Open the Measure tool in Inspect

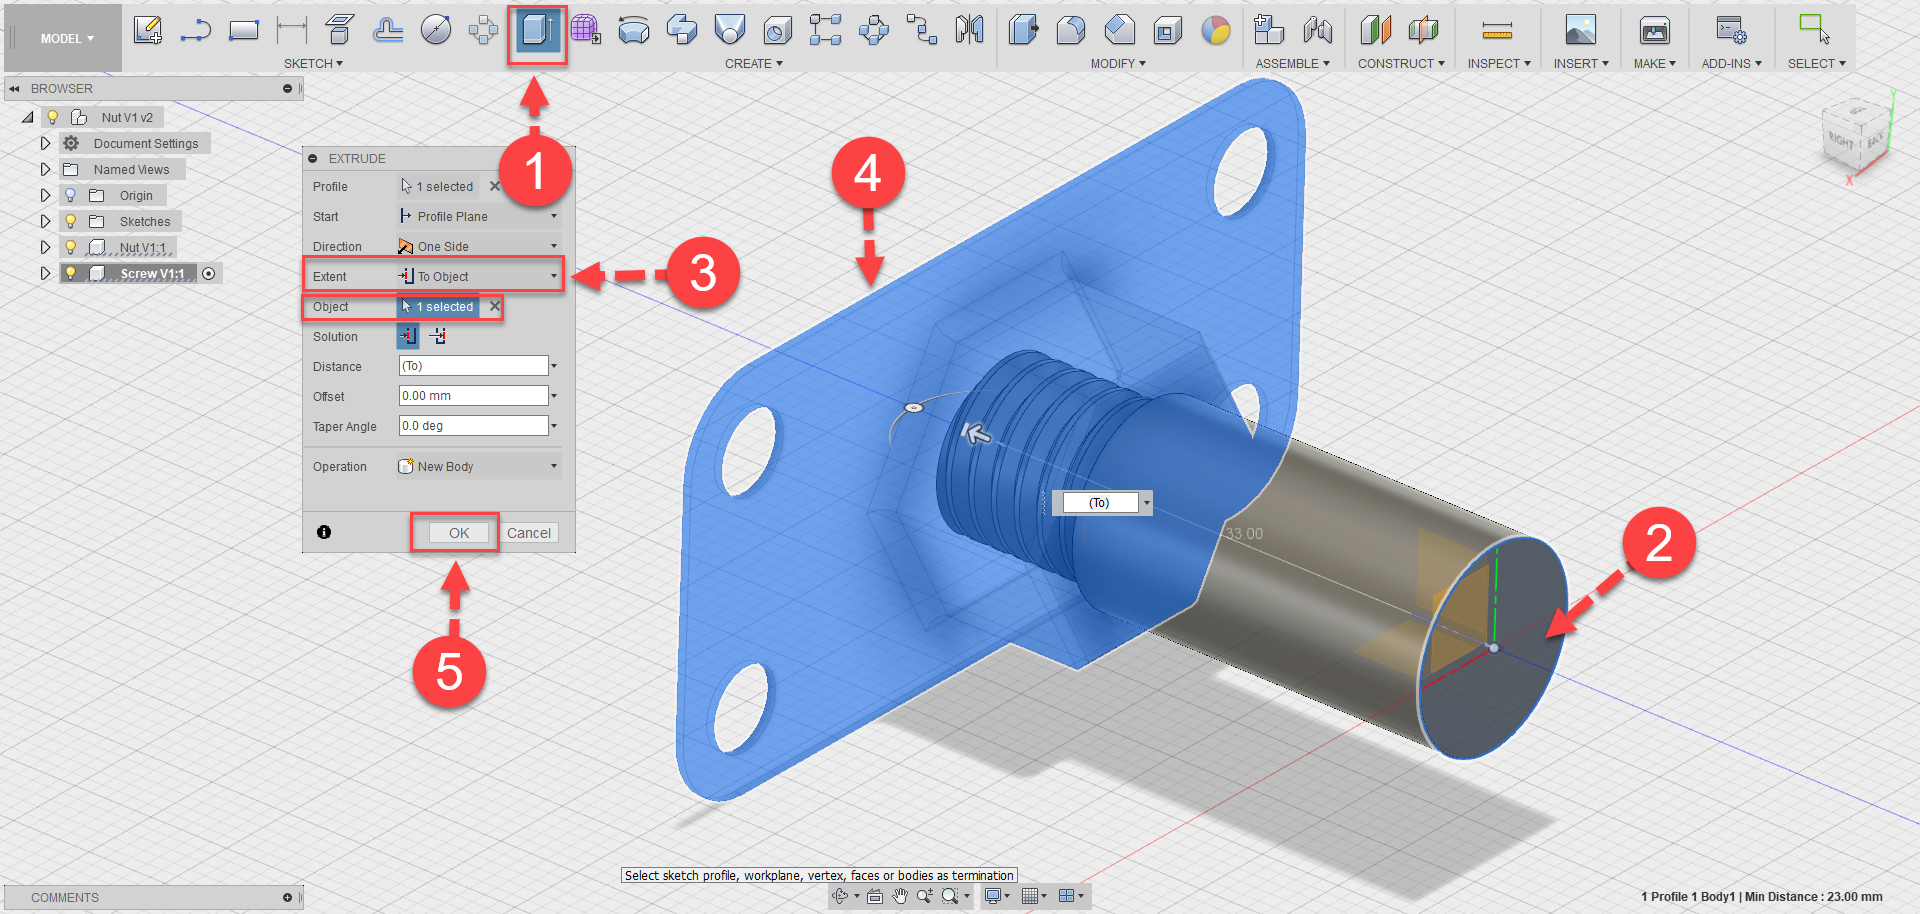(x=1497, y=30)
